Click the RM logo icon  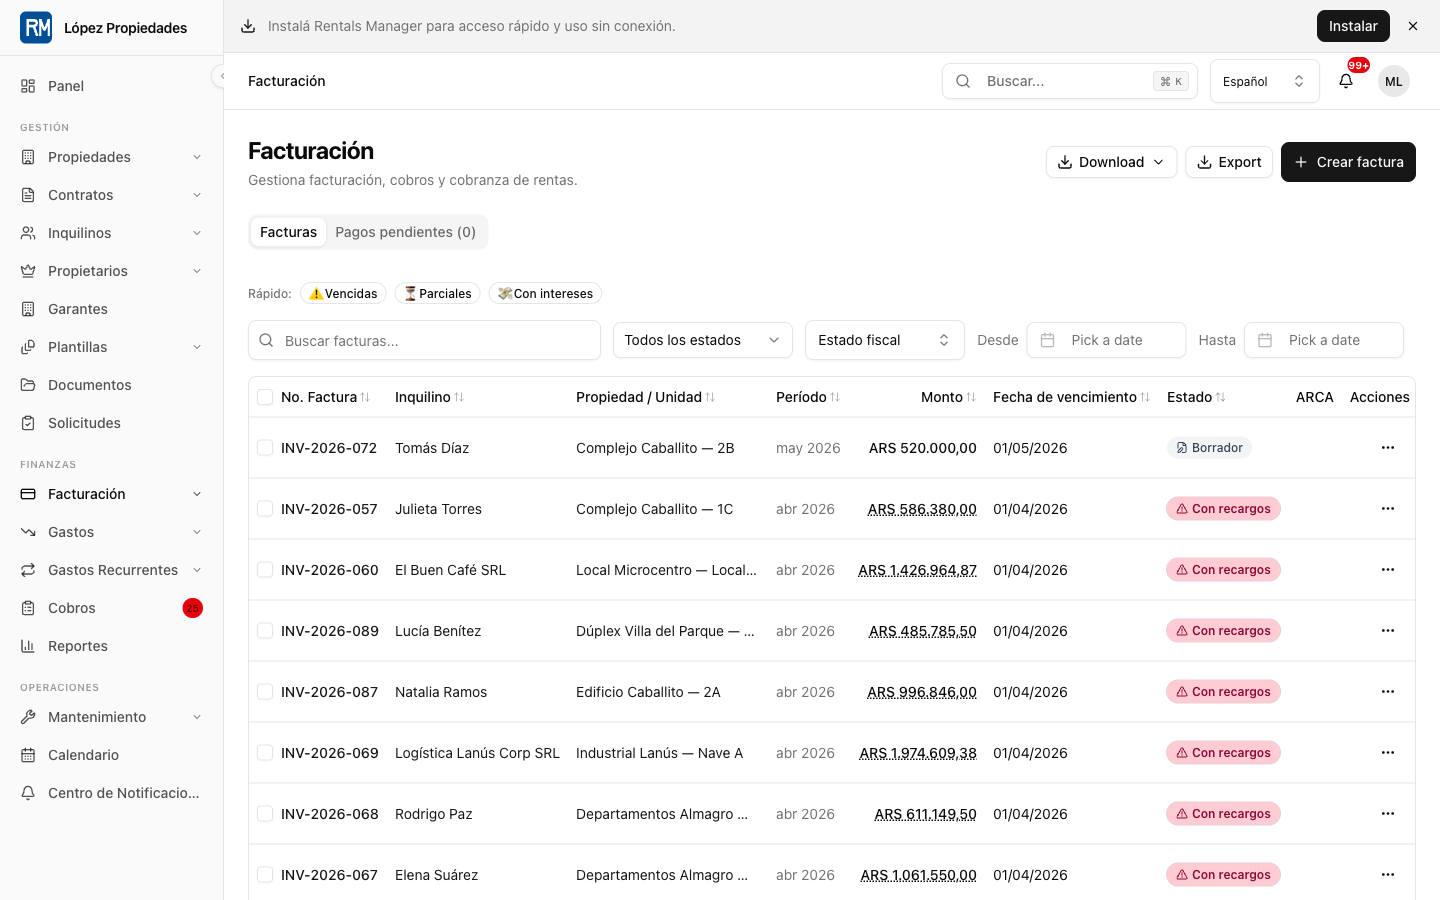click(x=36, y=28)
